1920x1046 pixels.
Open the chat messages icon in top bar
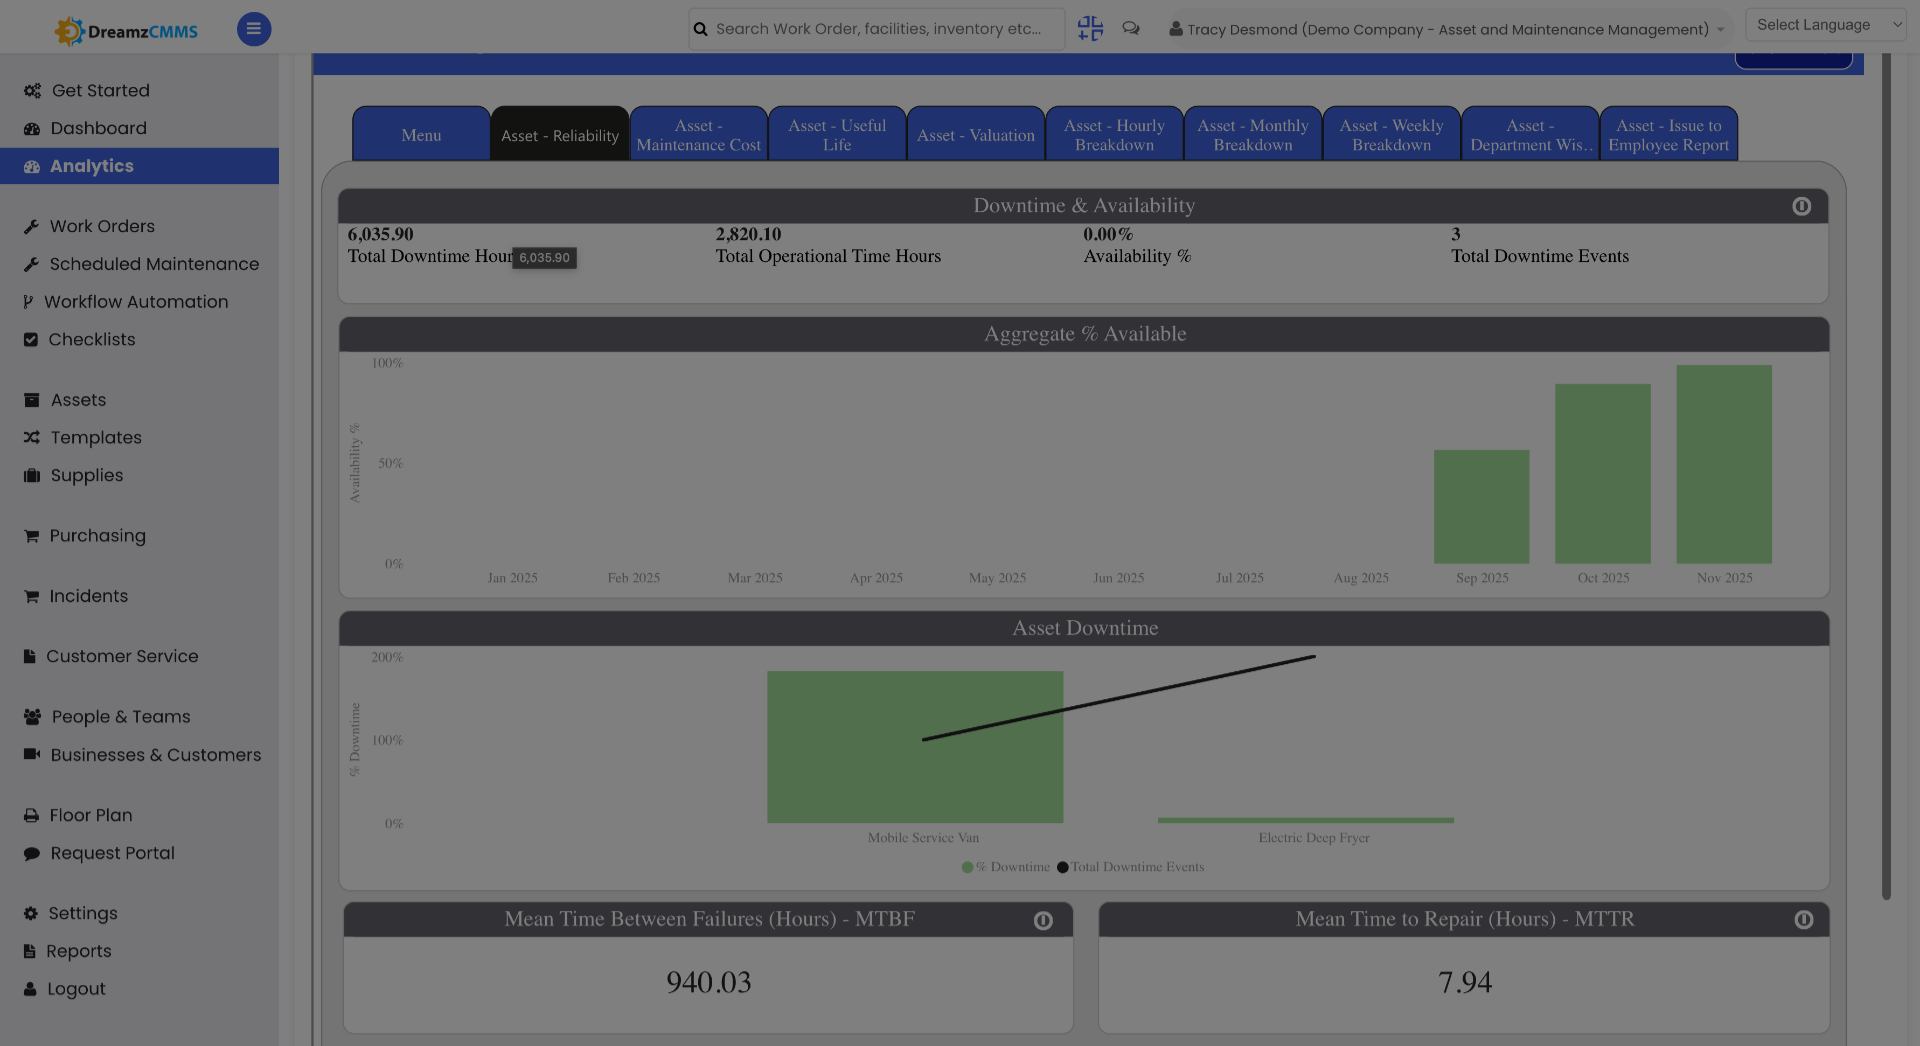click(x=1130, y=29)
